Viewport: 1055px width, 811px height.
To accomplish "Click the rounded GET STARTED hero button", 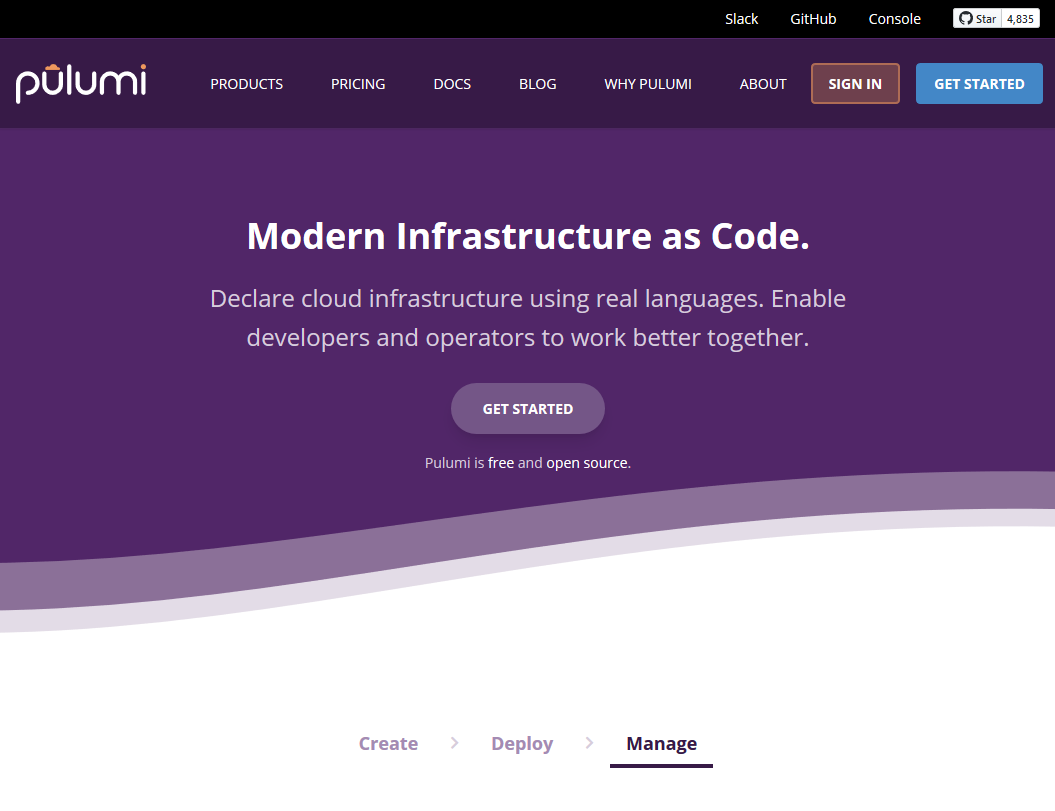I will (528, 409).
